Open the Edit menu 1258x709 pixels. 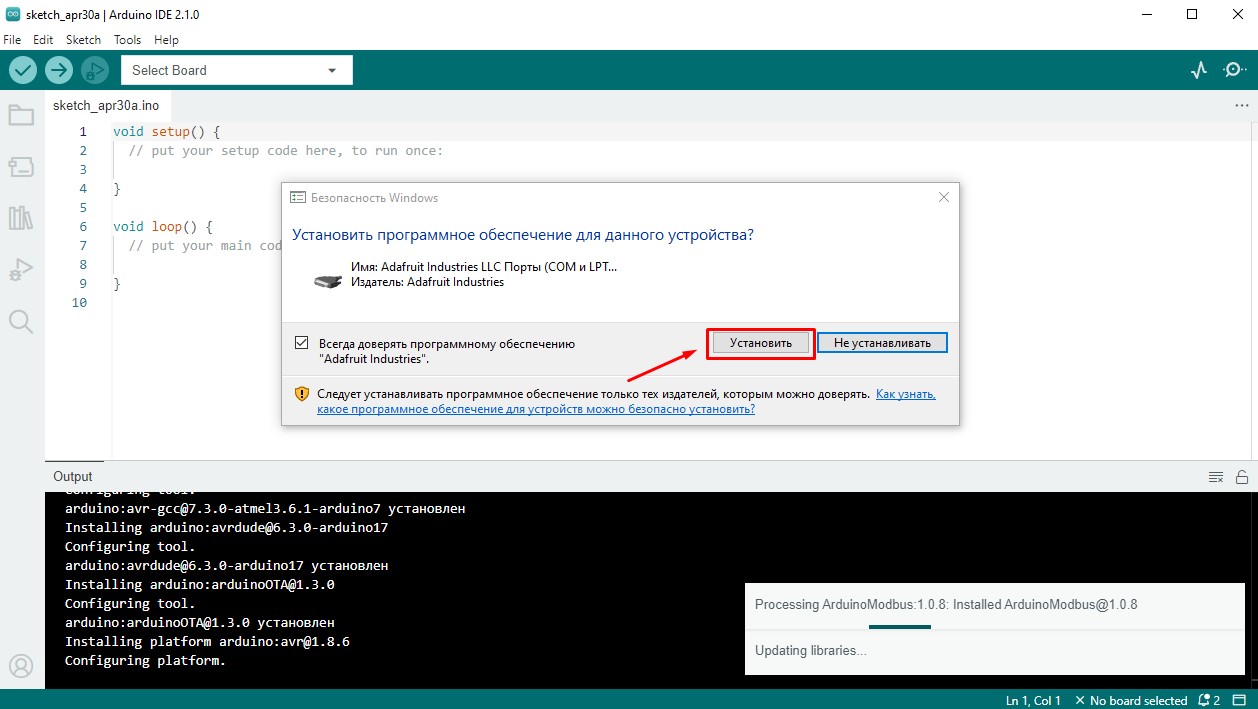coord(43,40)
